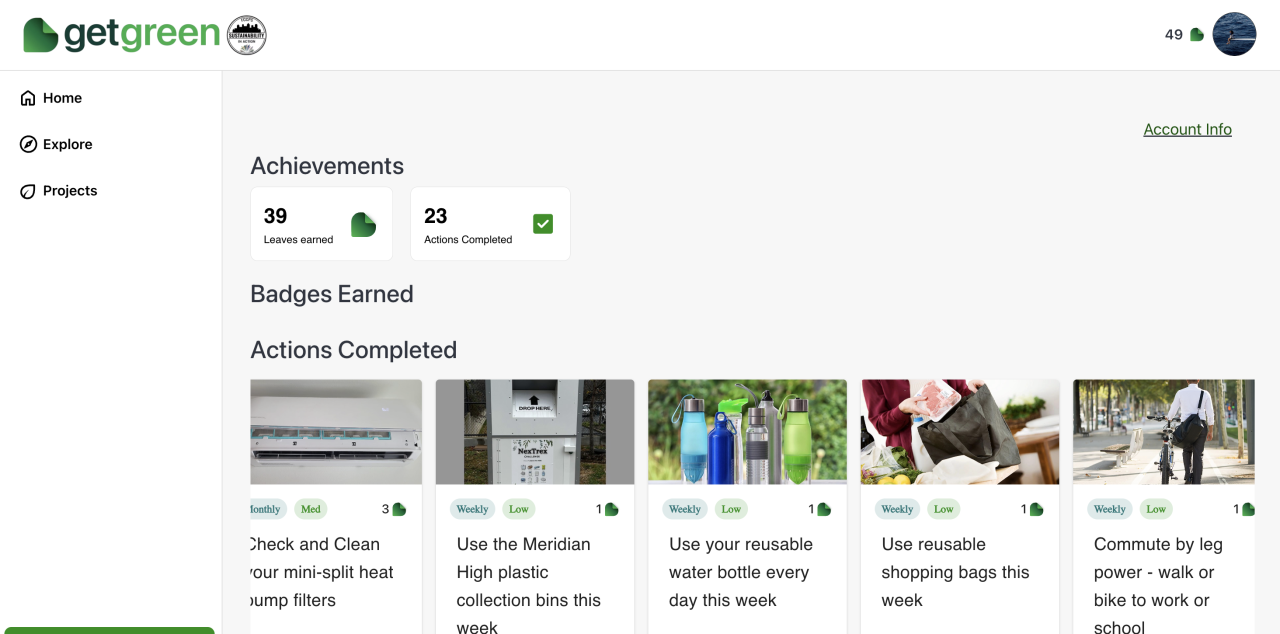Click the Home house icon
The width and height of the screenshot is (1280, 634).
coord(28,98)
